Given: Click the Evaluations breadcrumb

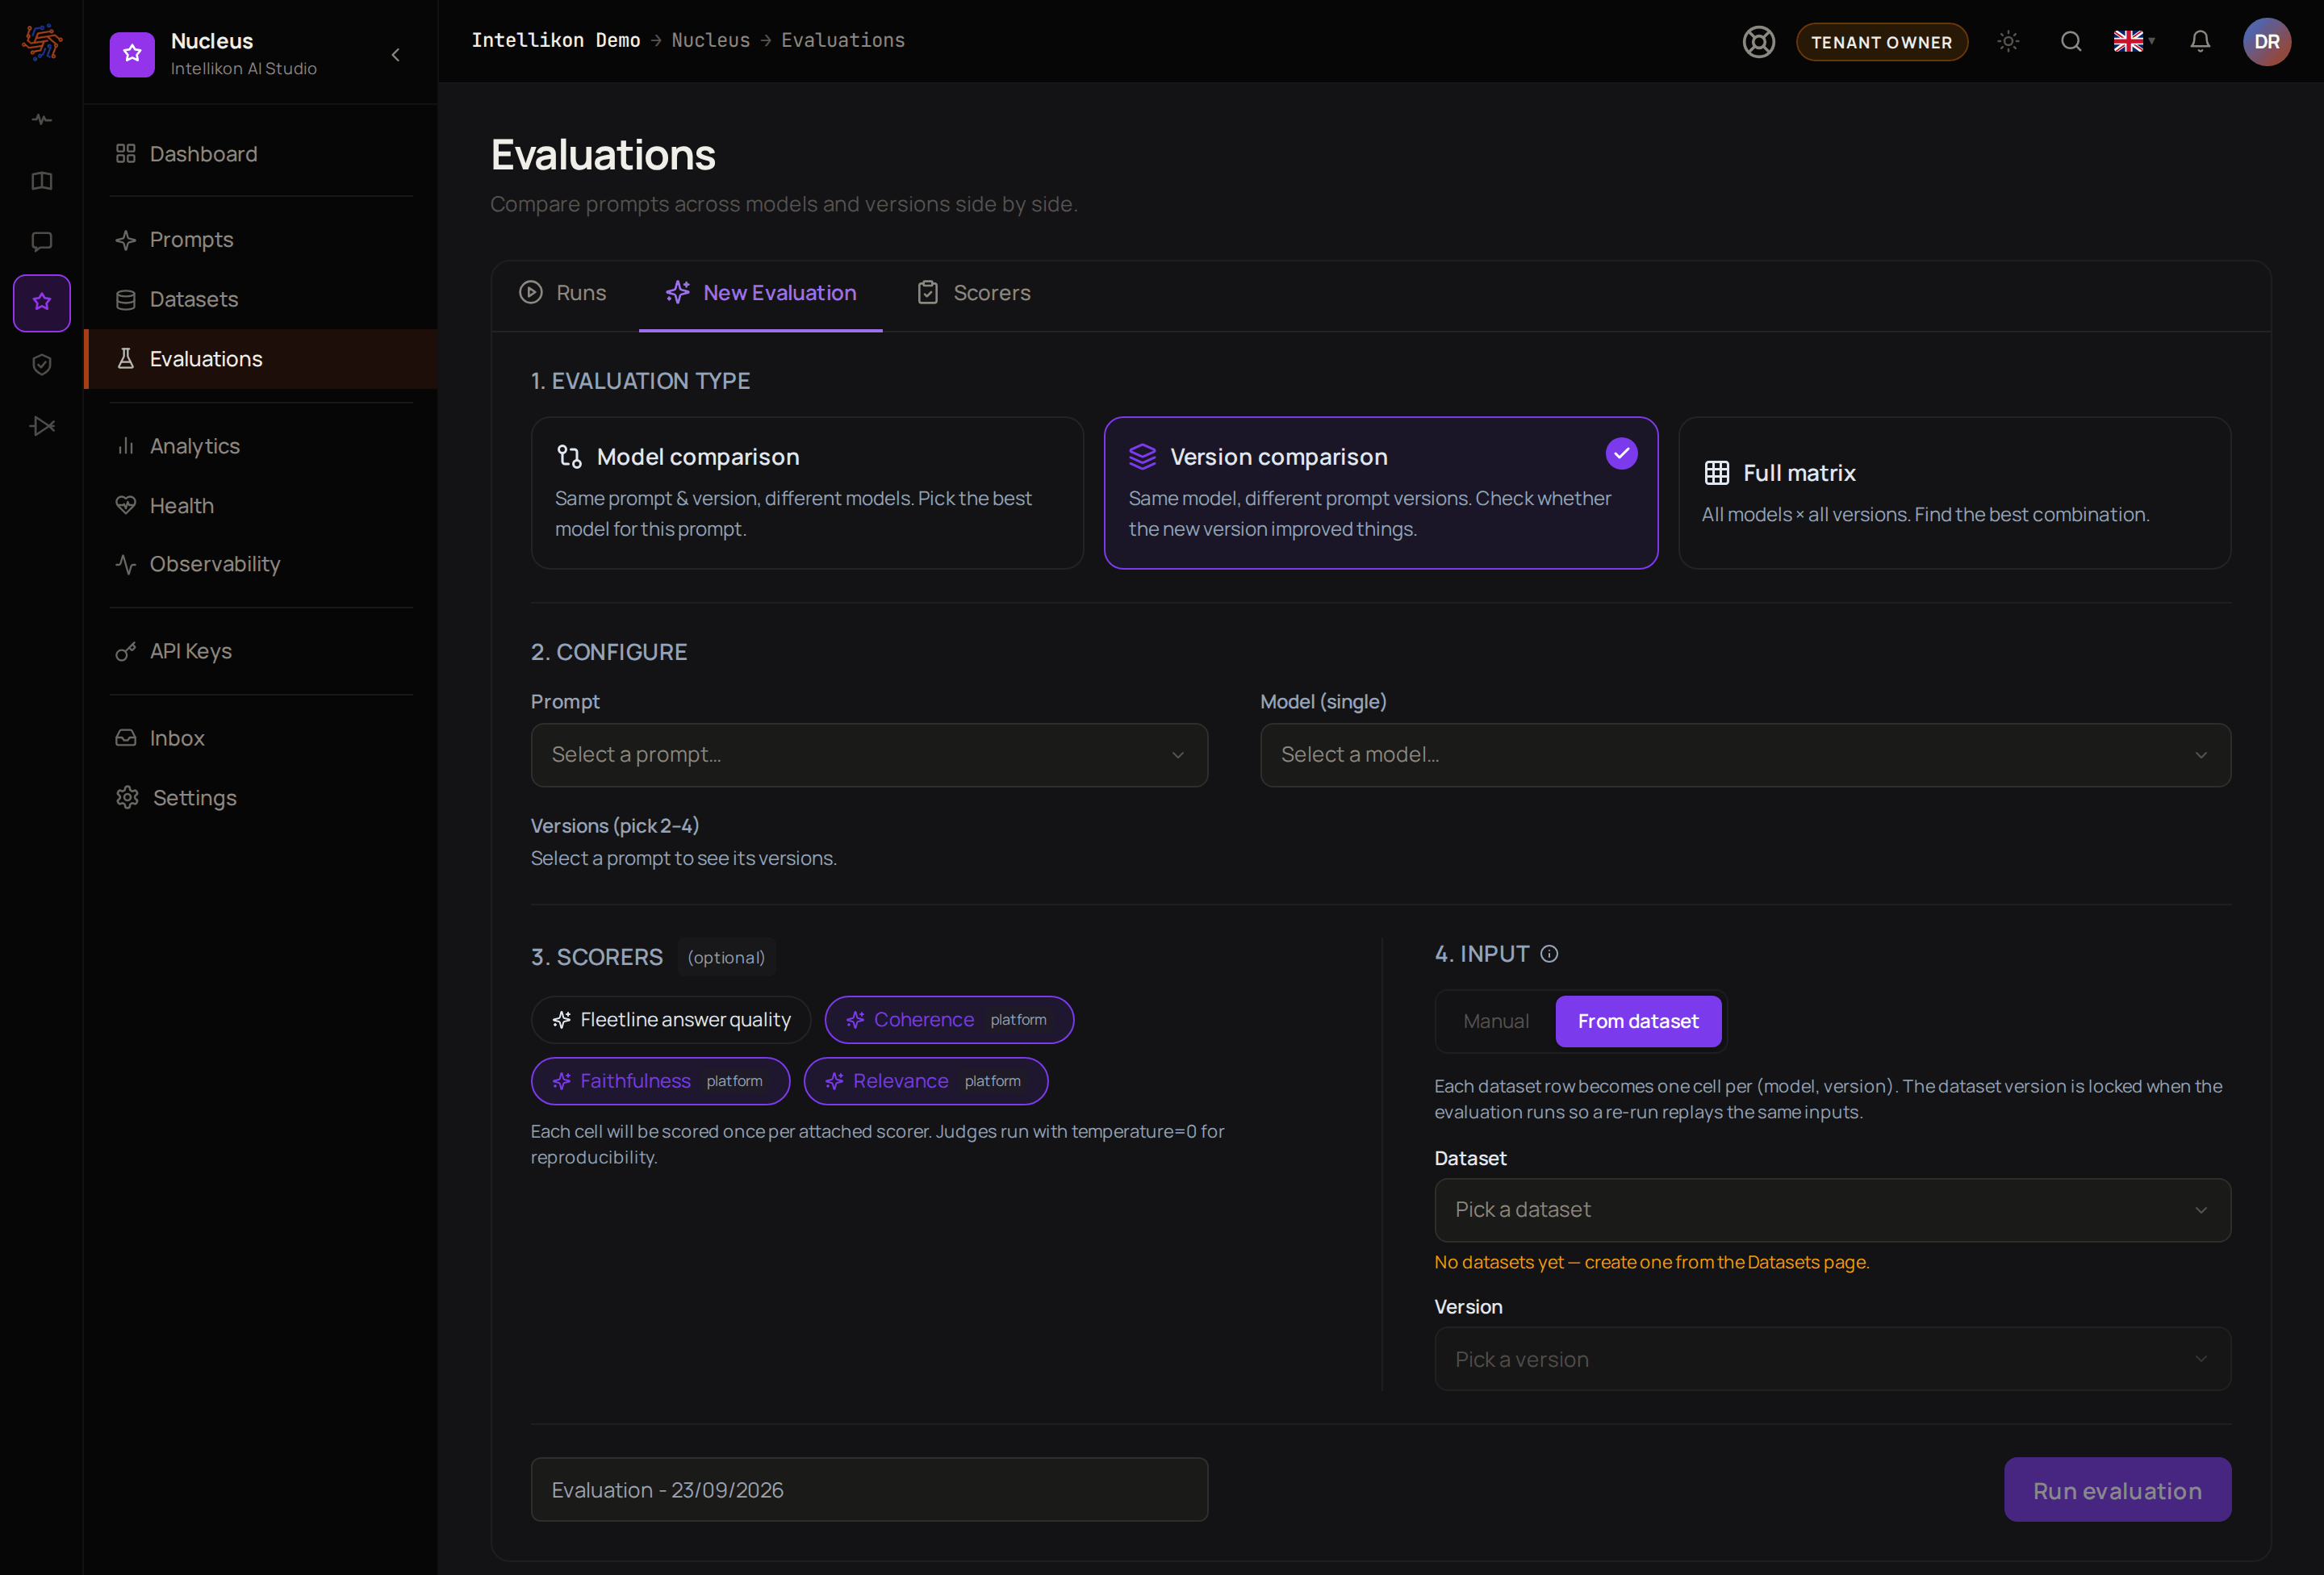Looking at the screenshot, I should click(842, 41).
